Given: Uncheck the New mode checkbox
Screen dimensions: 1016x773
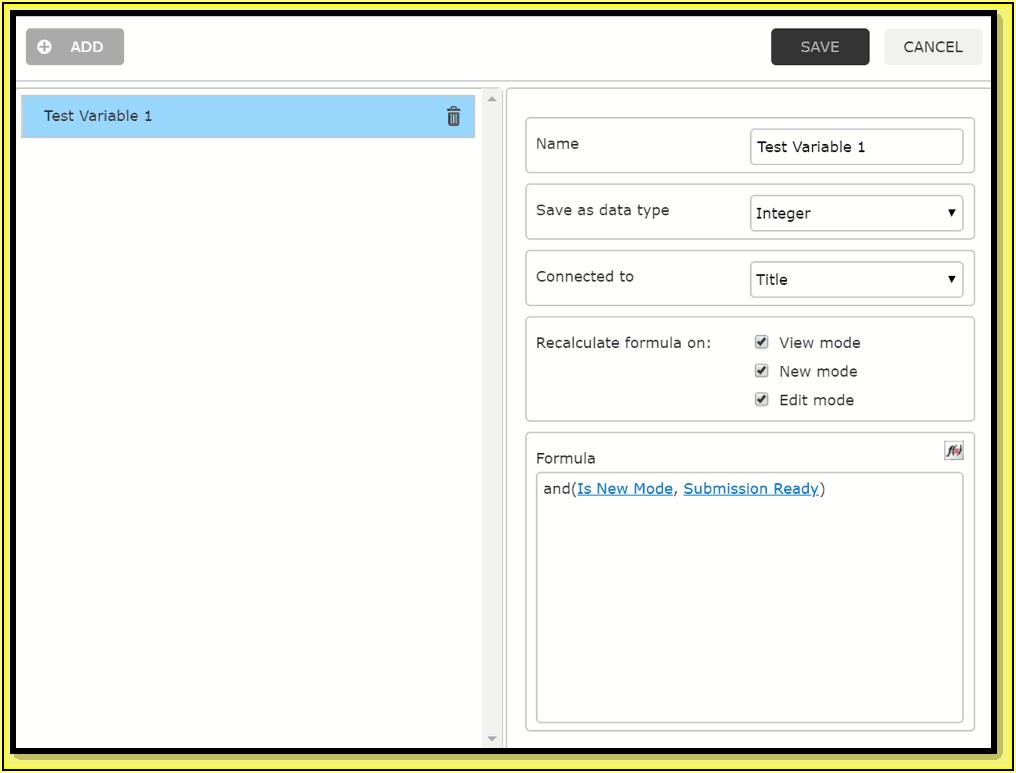Looking at the screenshot, I should pos(761,371).
